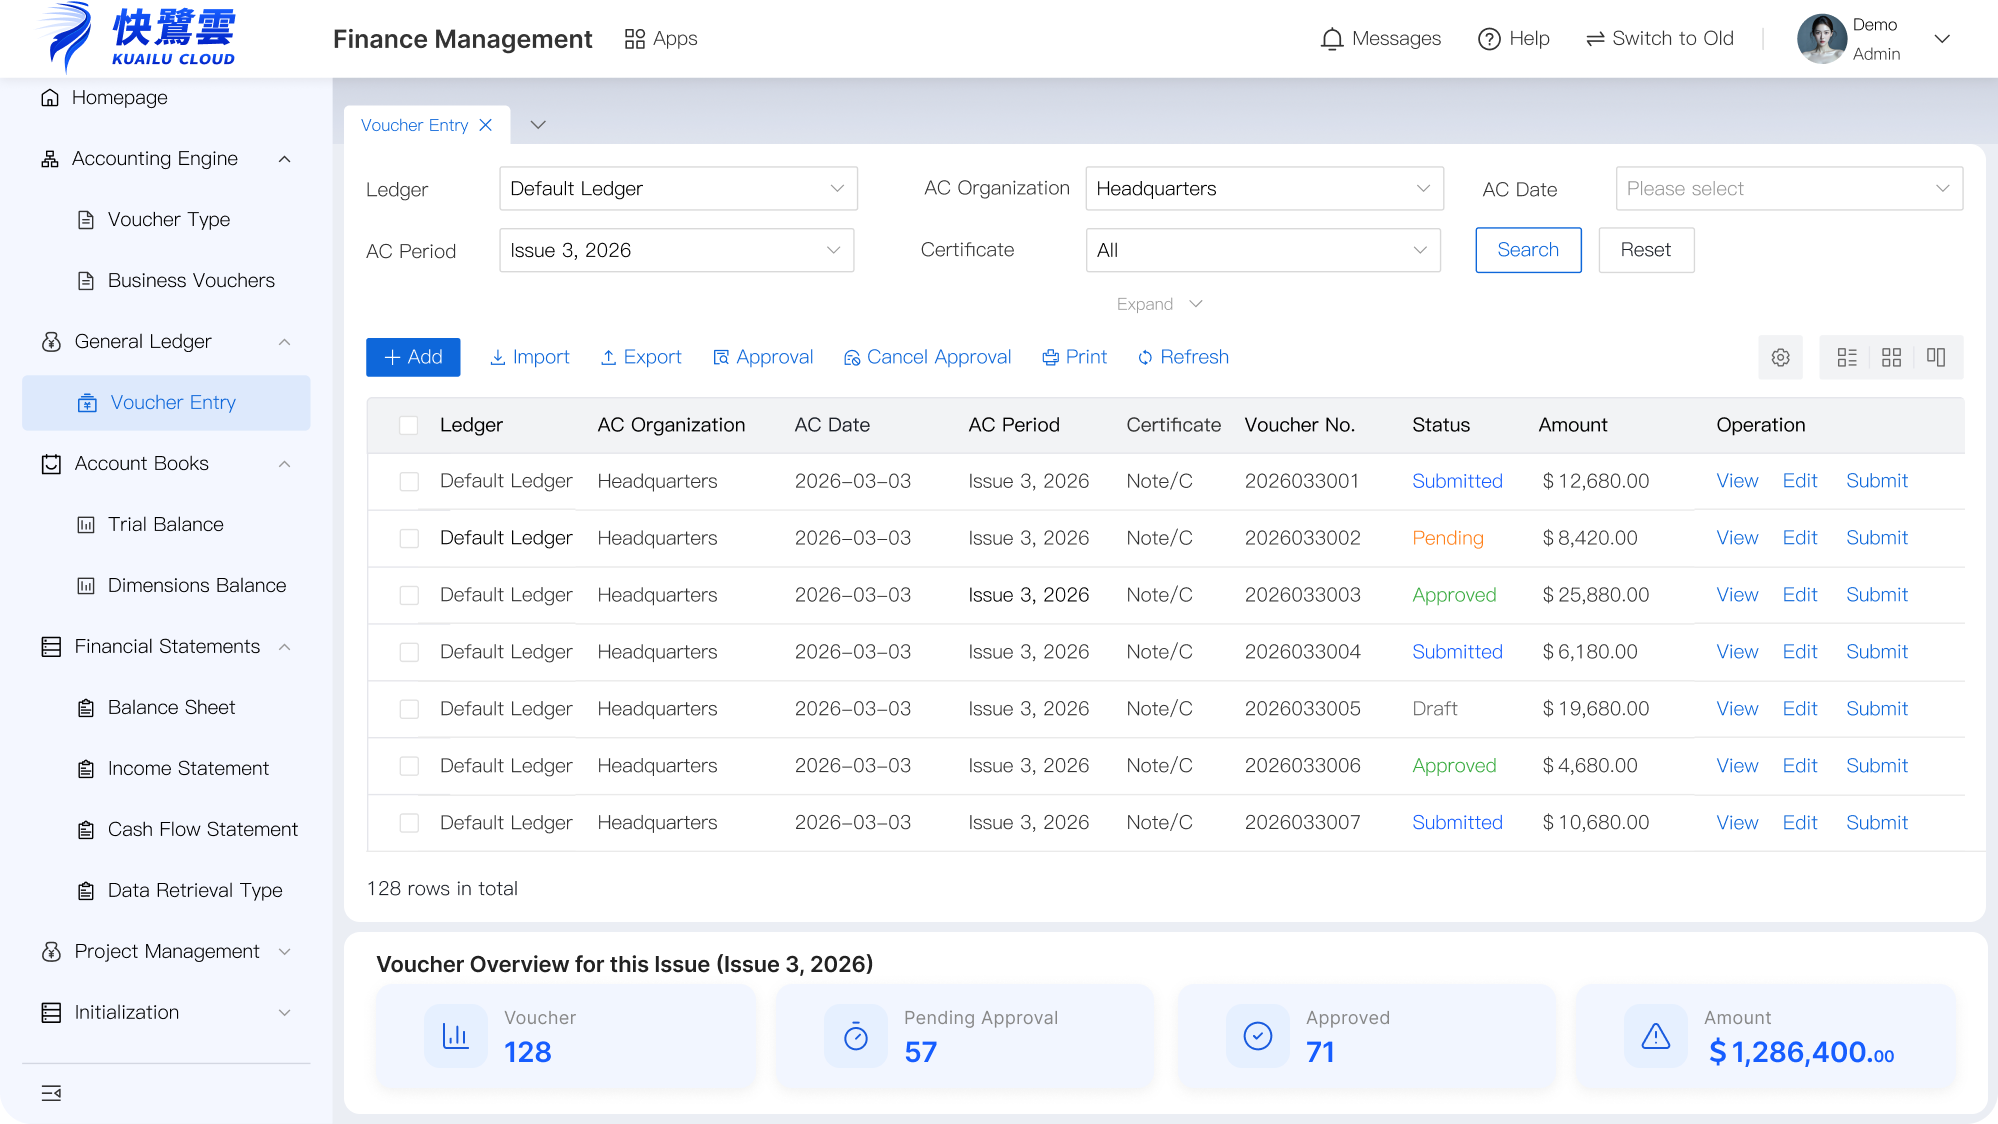The width and height of the screenshot is (1998, 1124).
Task: Check the row for voucher 2026033004
Action: 409,653
